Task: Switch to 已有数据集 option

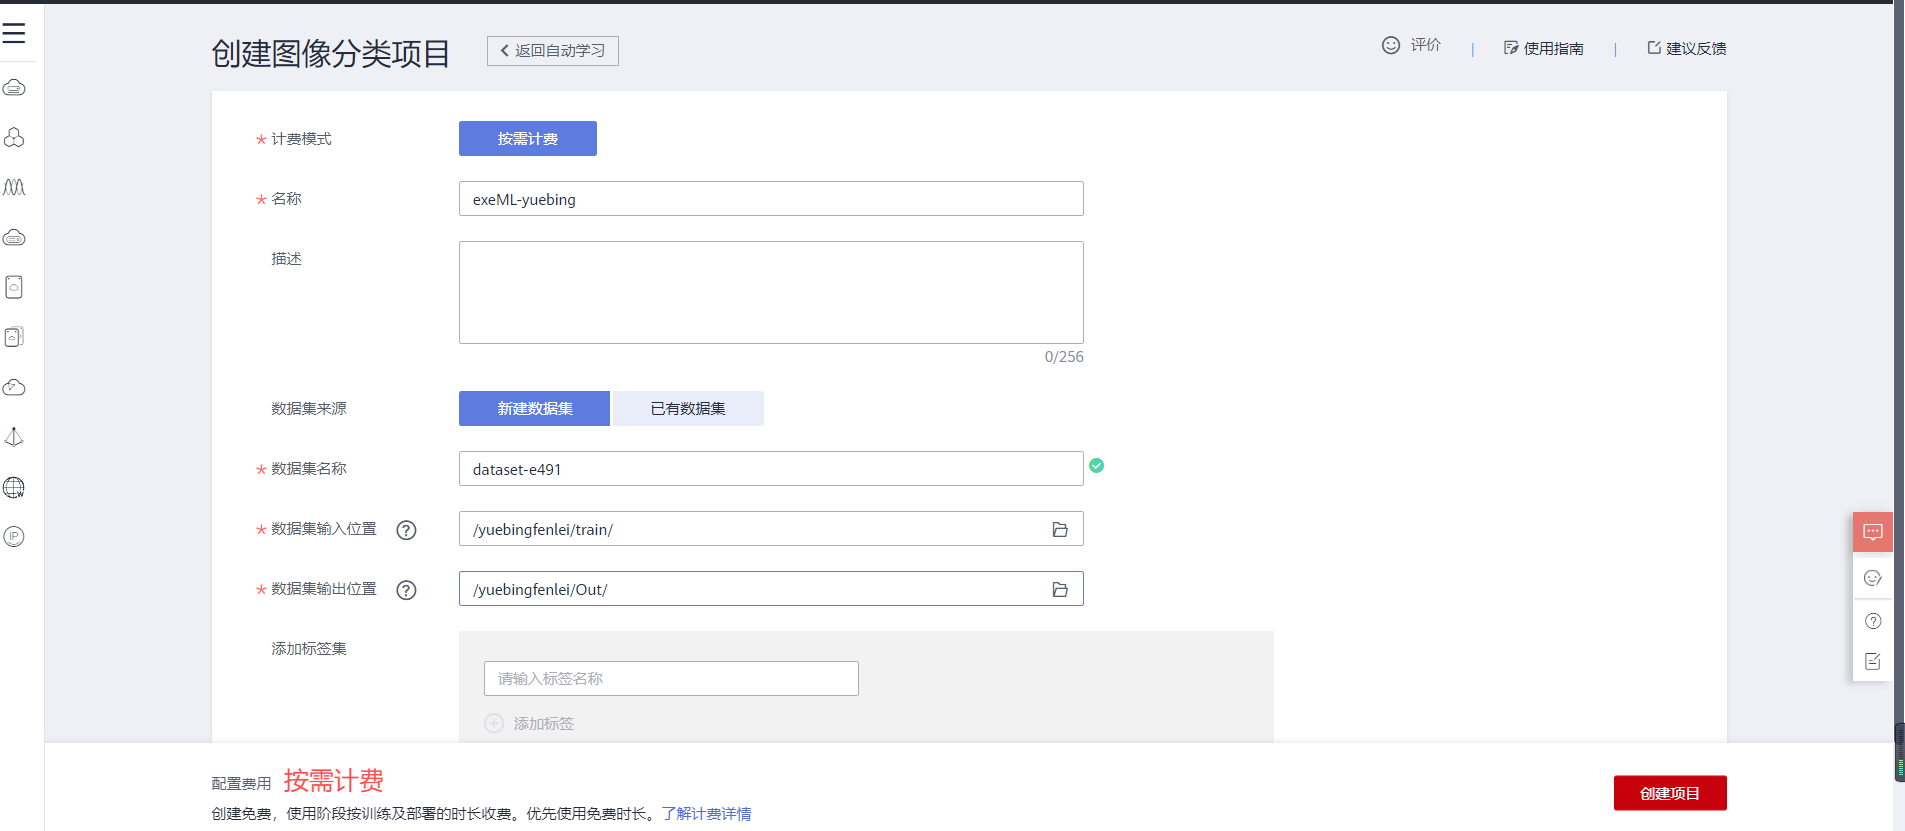Action: 688,408
